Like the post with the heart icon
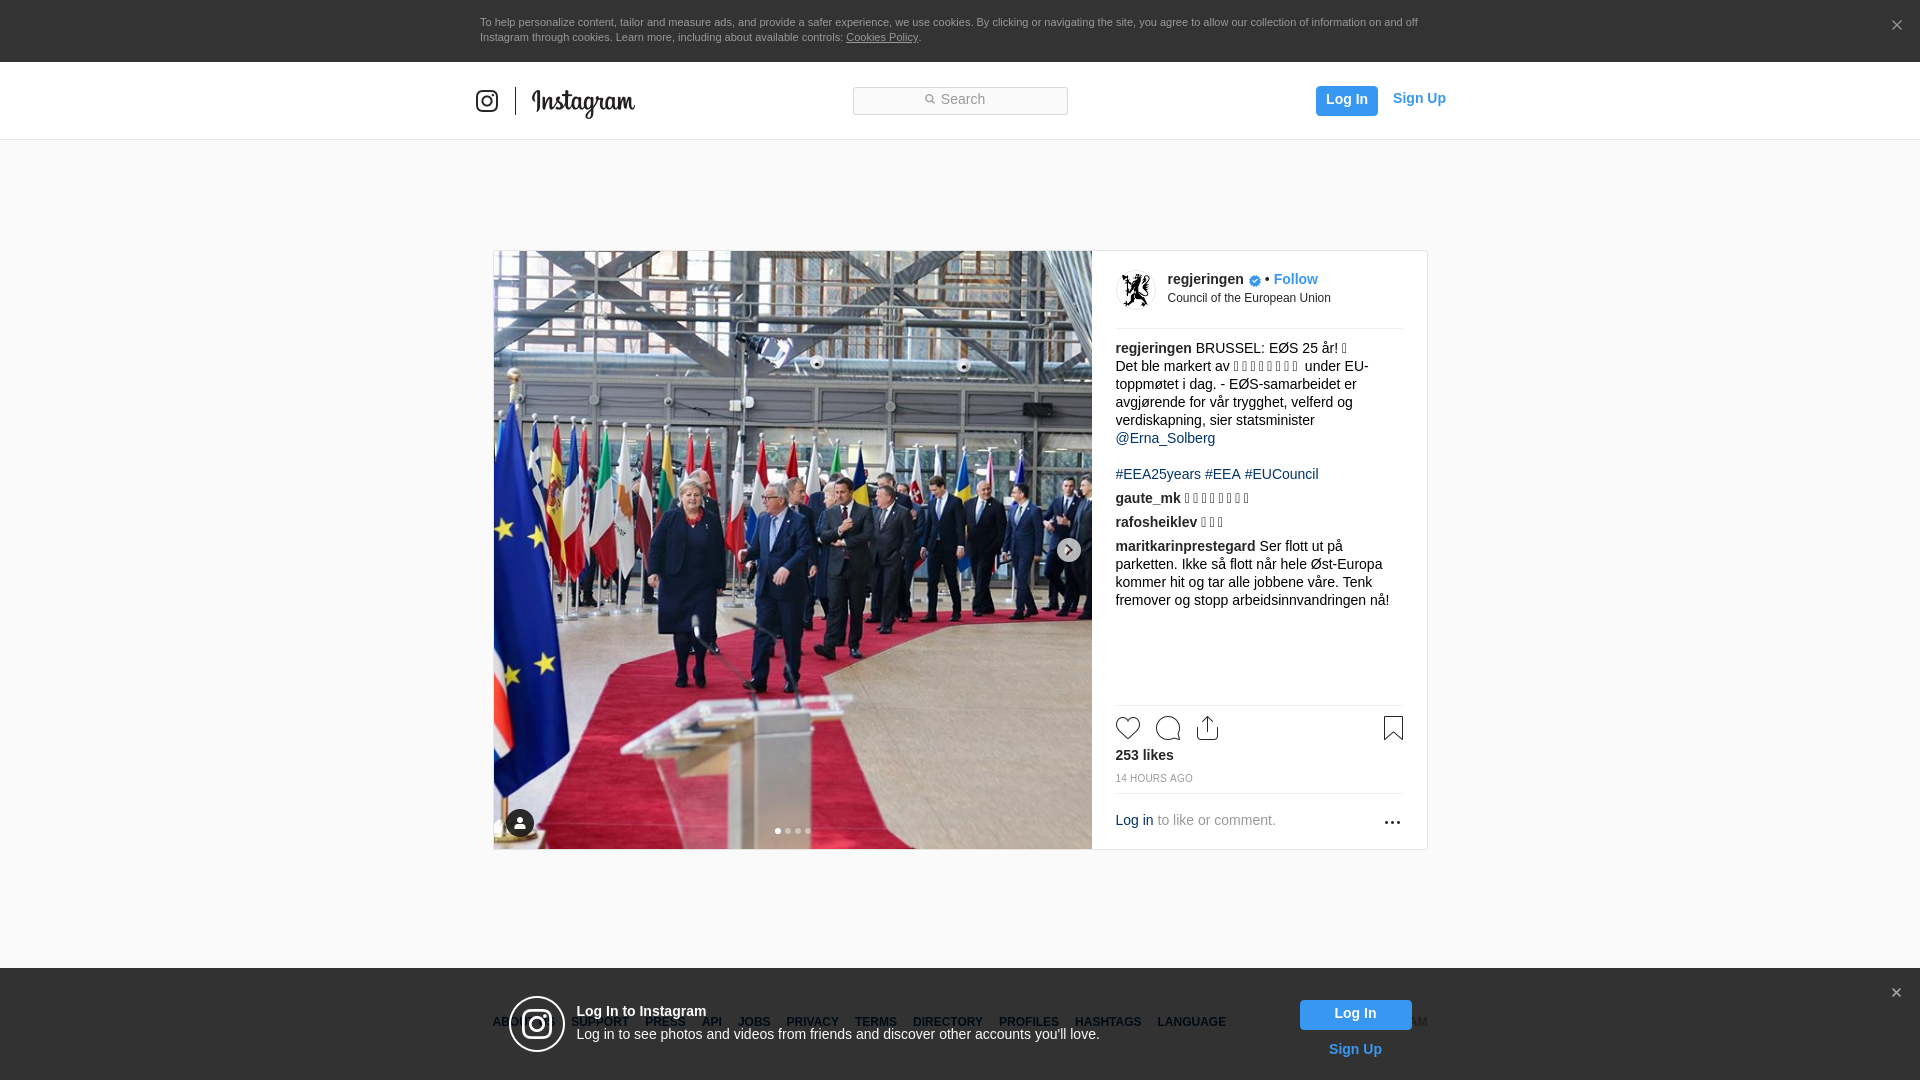 click(1128, 728)
